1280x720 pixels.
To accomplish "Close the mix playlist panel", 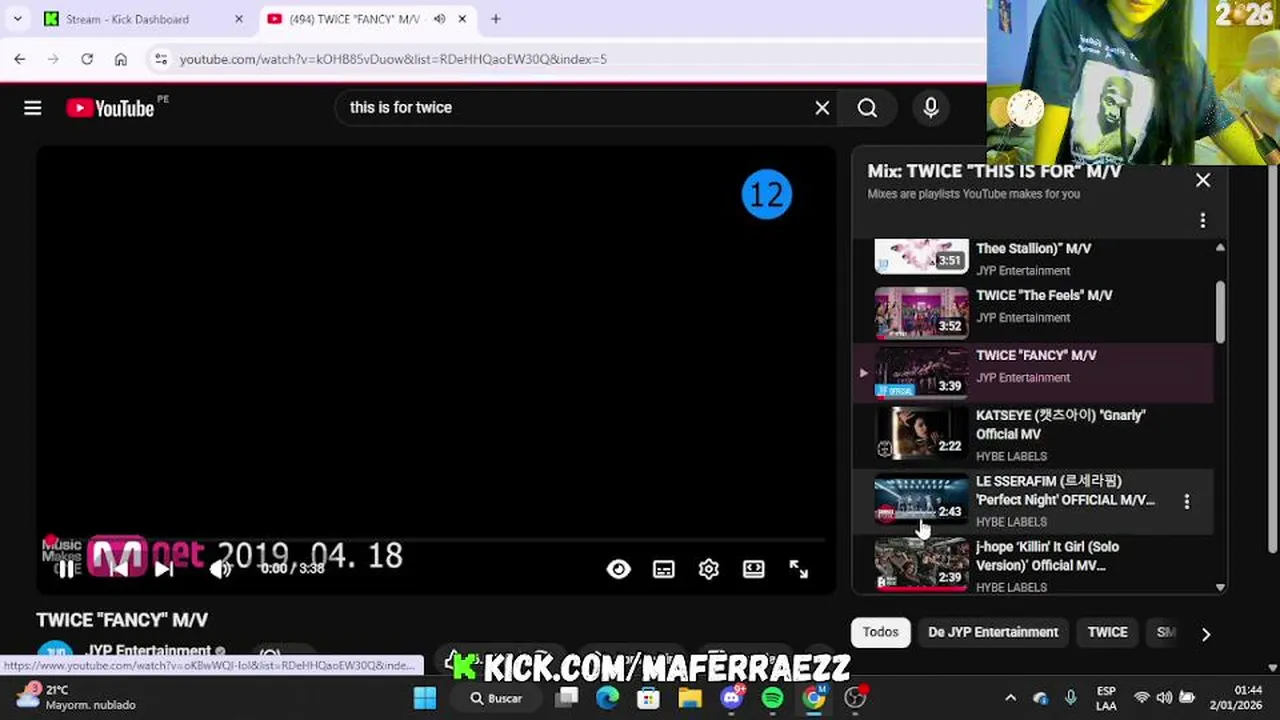I will (1203, 180).
